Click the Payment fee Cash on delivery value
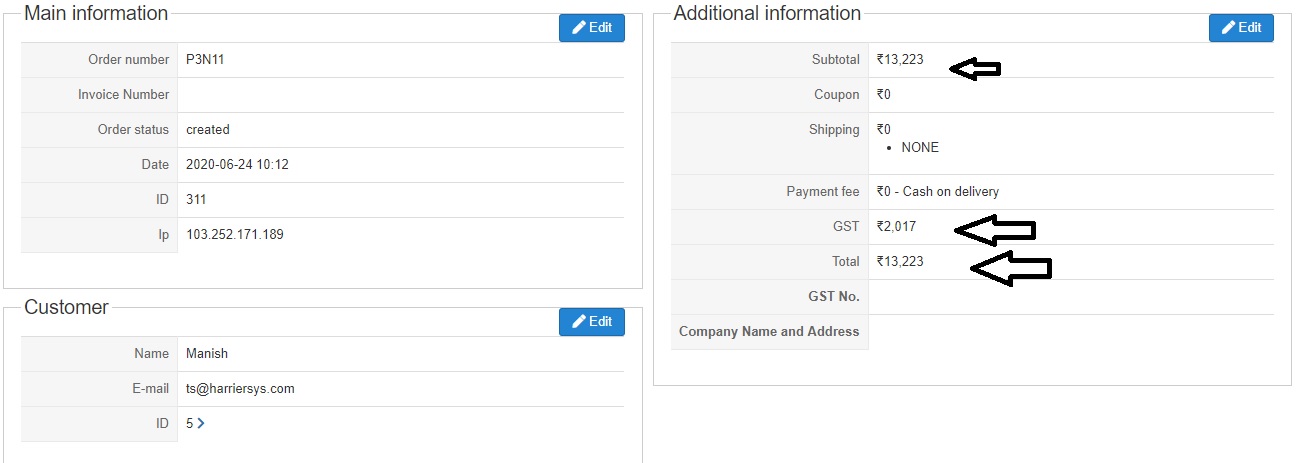Image resolution: width=1307 pixels, height=463 pixels. pos(937,192)
